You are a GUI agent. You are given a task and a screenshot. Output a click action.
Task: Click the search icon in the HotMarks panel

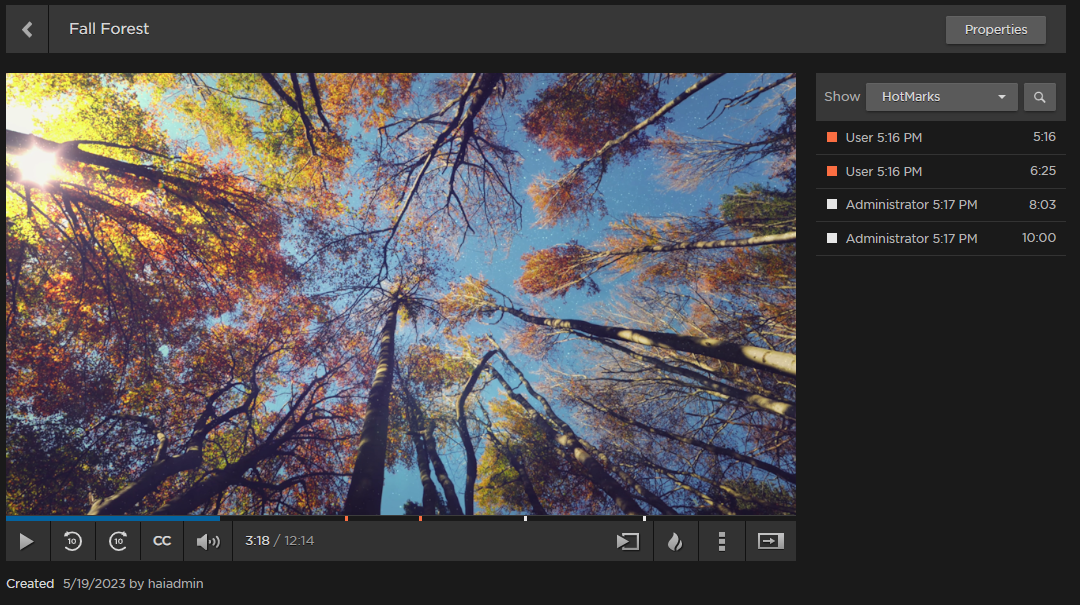(x=1040, y=97)
